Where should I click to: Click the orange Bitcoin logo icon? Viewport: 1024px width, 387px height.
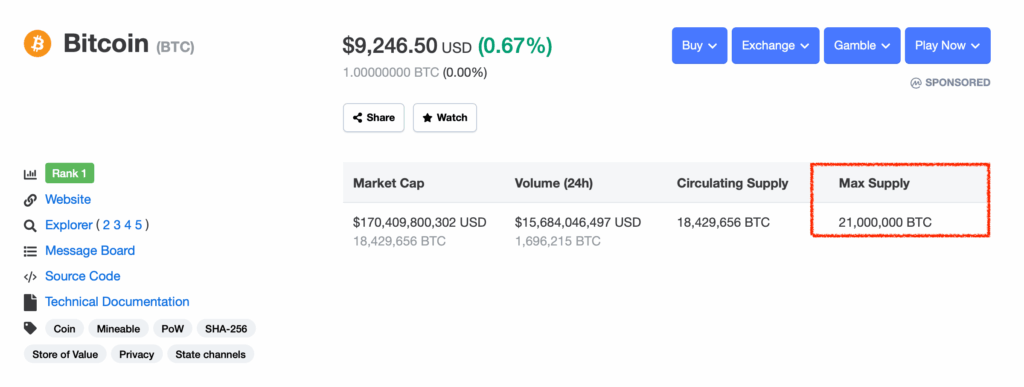coord(37,44)
